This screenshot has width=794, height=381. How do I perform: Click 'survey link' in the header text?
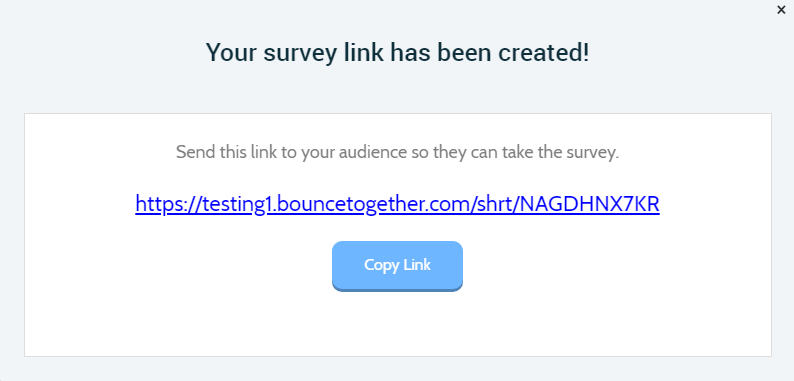click(x=324, y=52)
